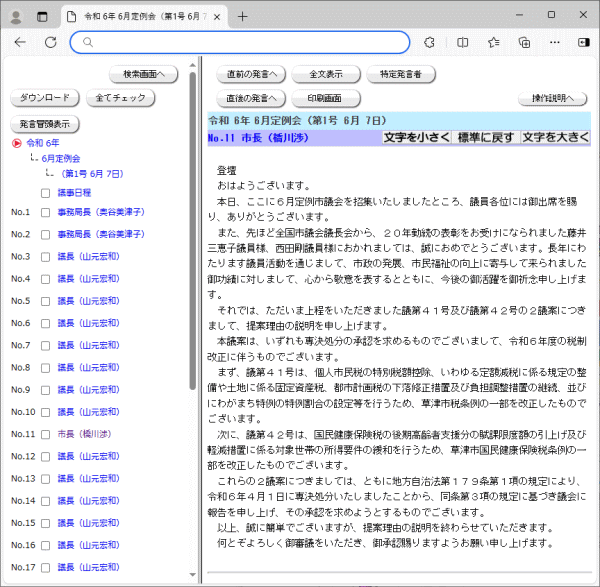600x587 pixels.
Task: Go to 直後の発言へ
Action: click(x=251, y=98)
